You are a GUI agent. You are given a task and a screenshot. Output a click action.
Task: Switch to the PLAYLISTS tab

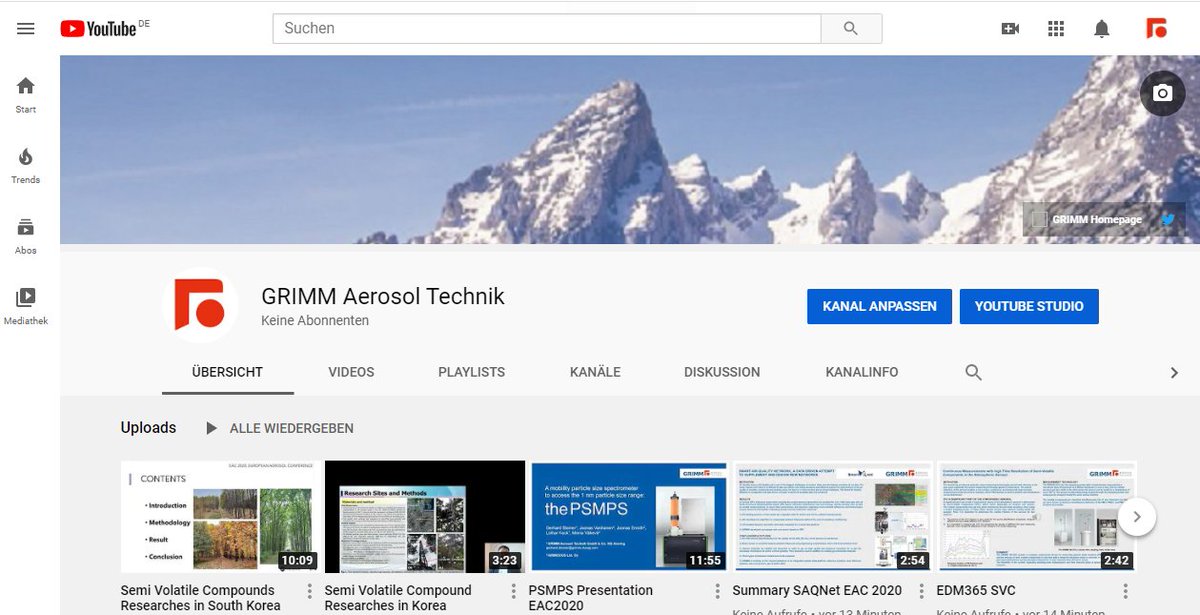(471, 372)
